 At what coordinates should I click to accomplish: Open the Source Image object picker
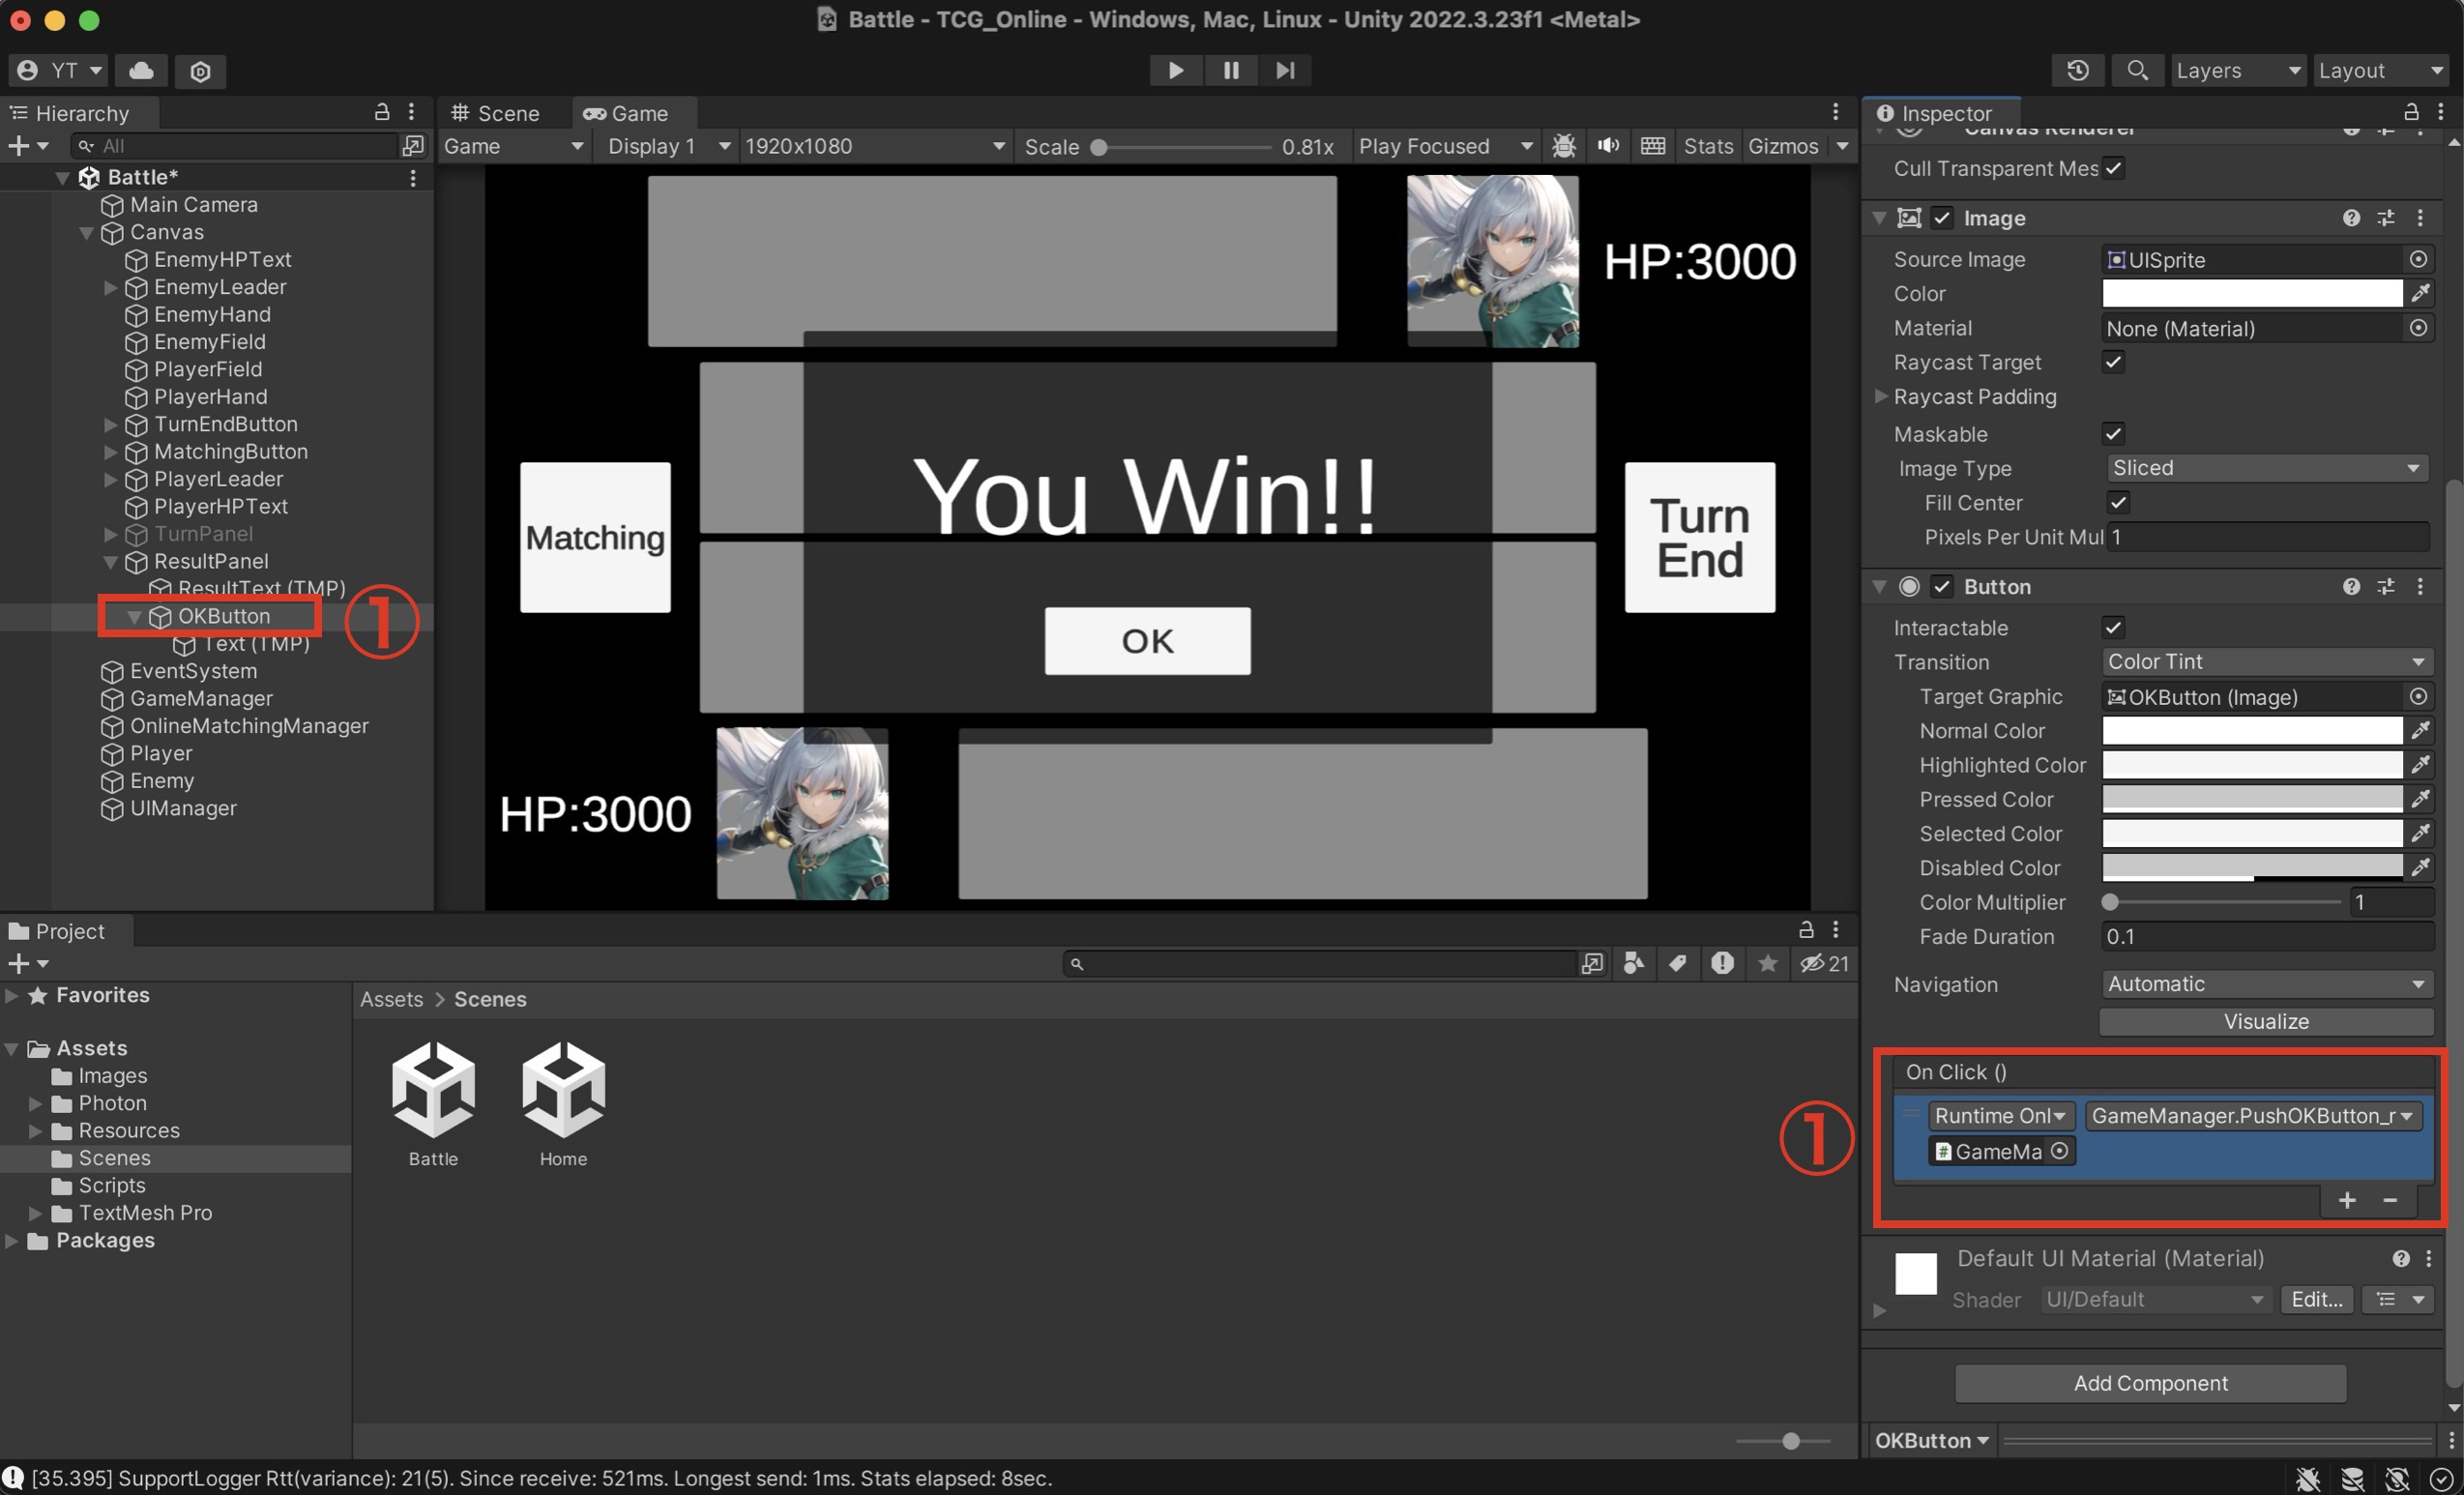point(2417,259)
